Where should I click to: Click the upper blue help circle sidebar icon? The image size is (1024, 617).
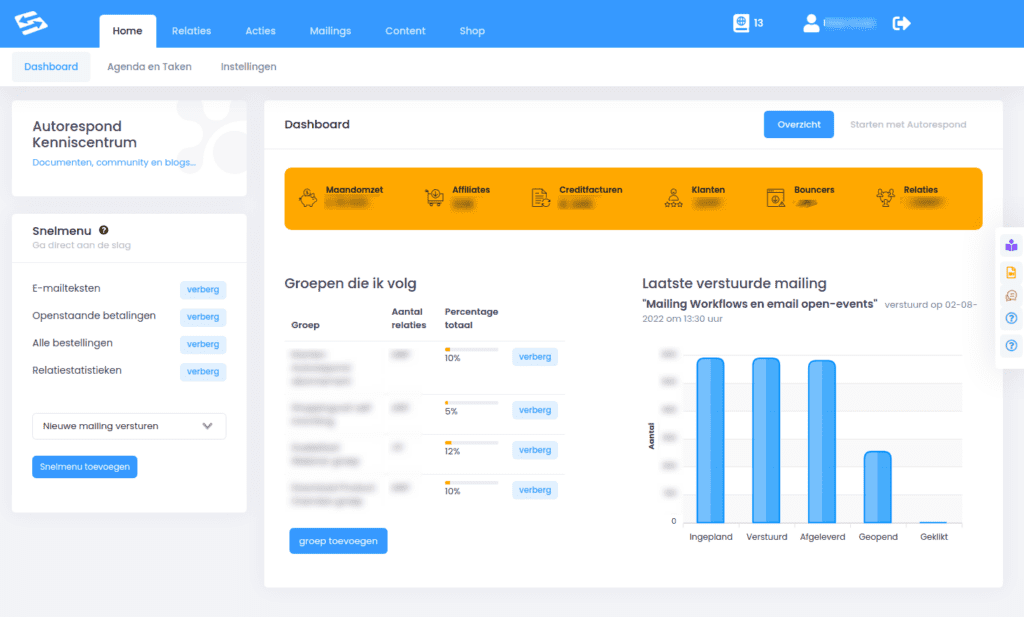[x=1011, y=319]
